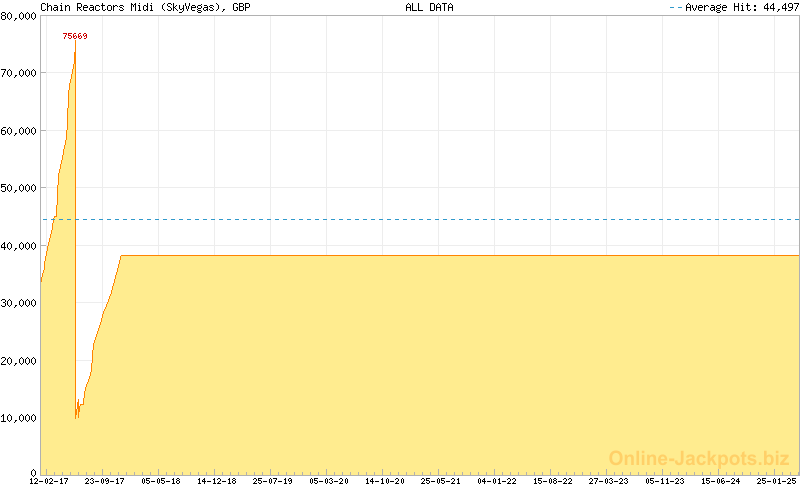Click the Chain Reactors Midi (SkyVegas) chart title

[145, 7]
